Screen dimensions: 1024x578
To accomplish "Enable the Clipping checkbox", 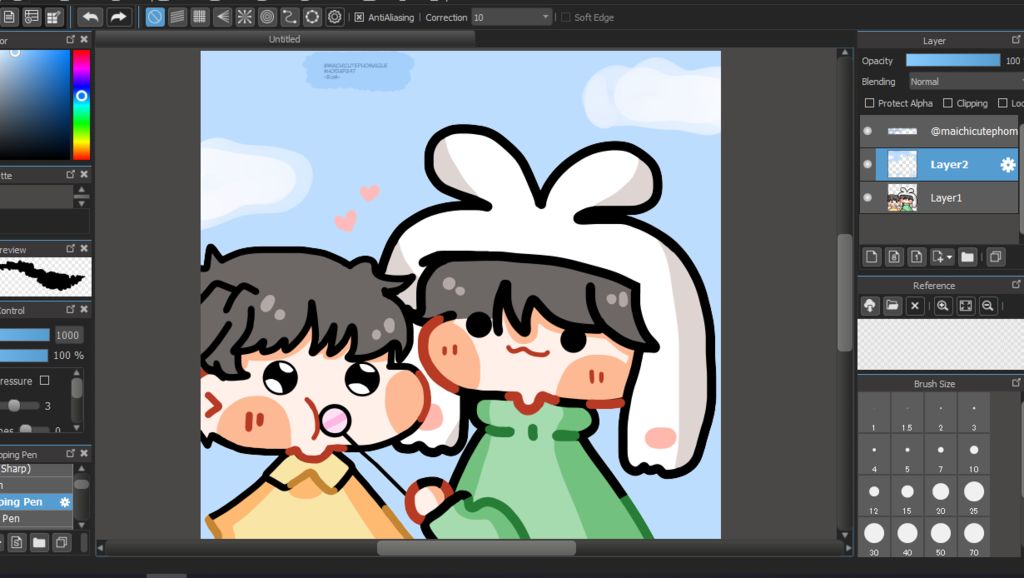I will point(948,103).
